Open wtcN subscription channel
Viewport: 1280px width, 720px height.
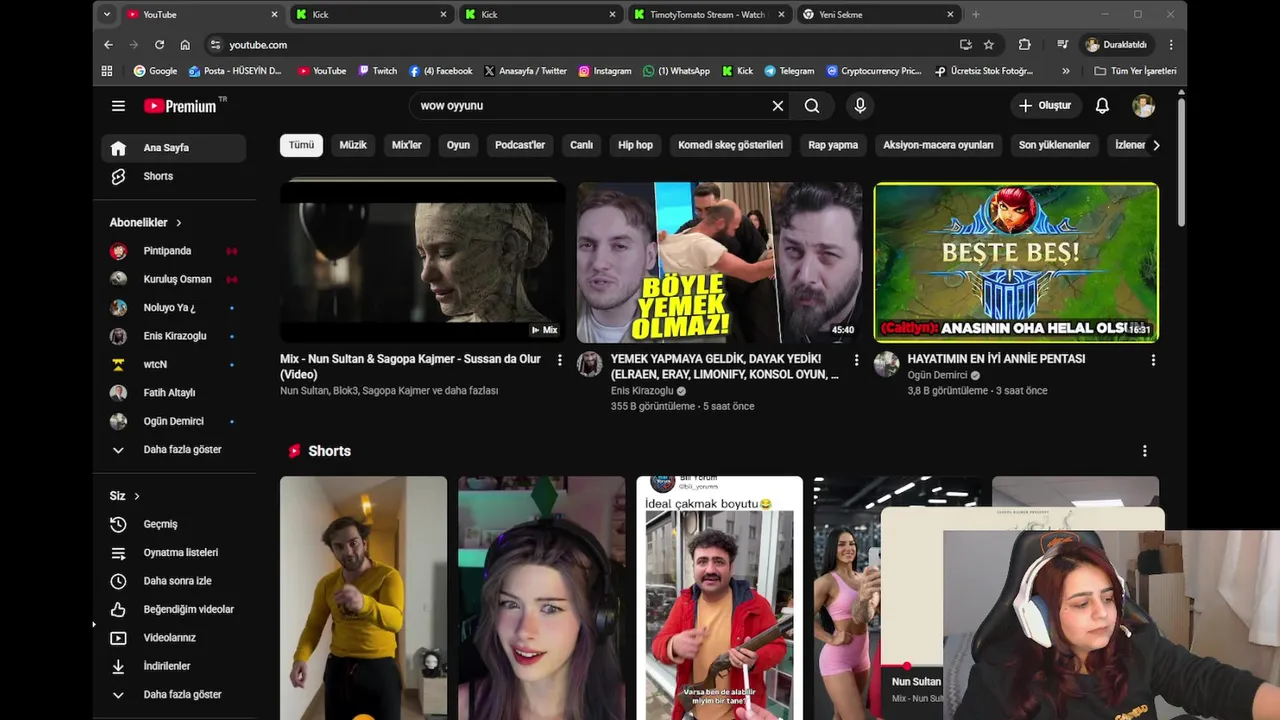[x=174, y=364]
